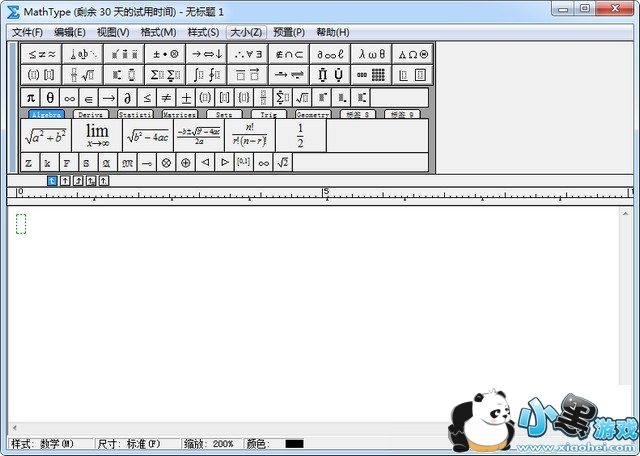Click the black color swatch in status bar

[294, 444]
